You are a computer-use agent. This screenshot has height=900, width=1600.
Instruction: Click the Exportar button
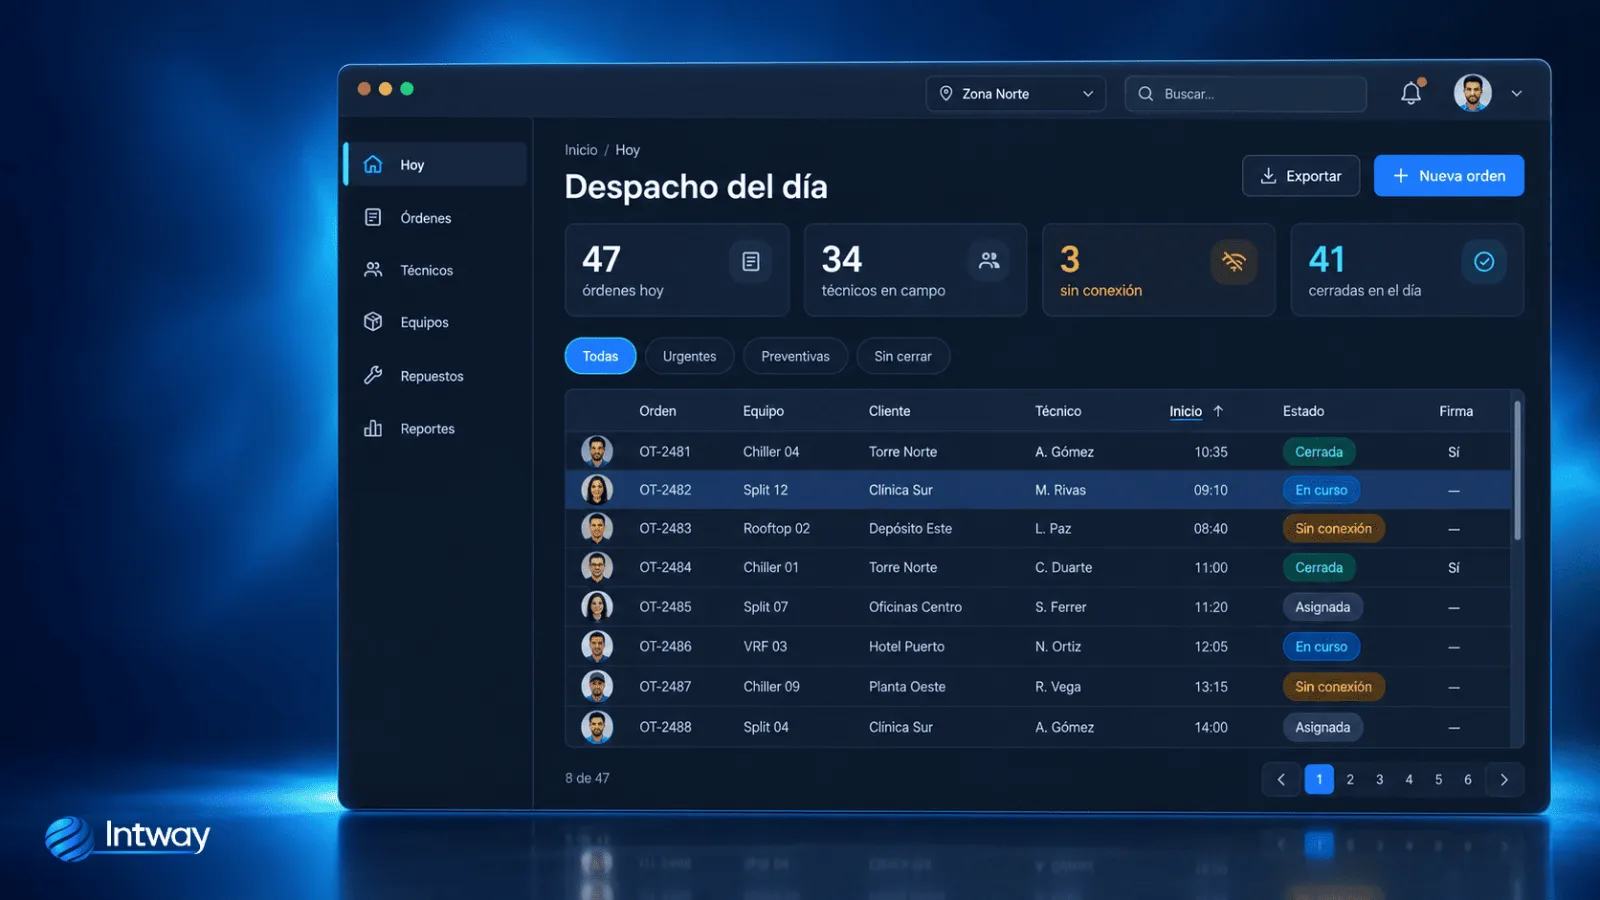[1300, 175]
